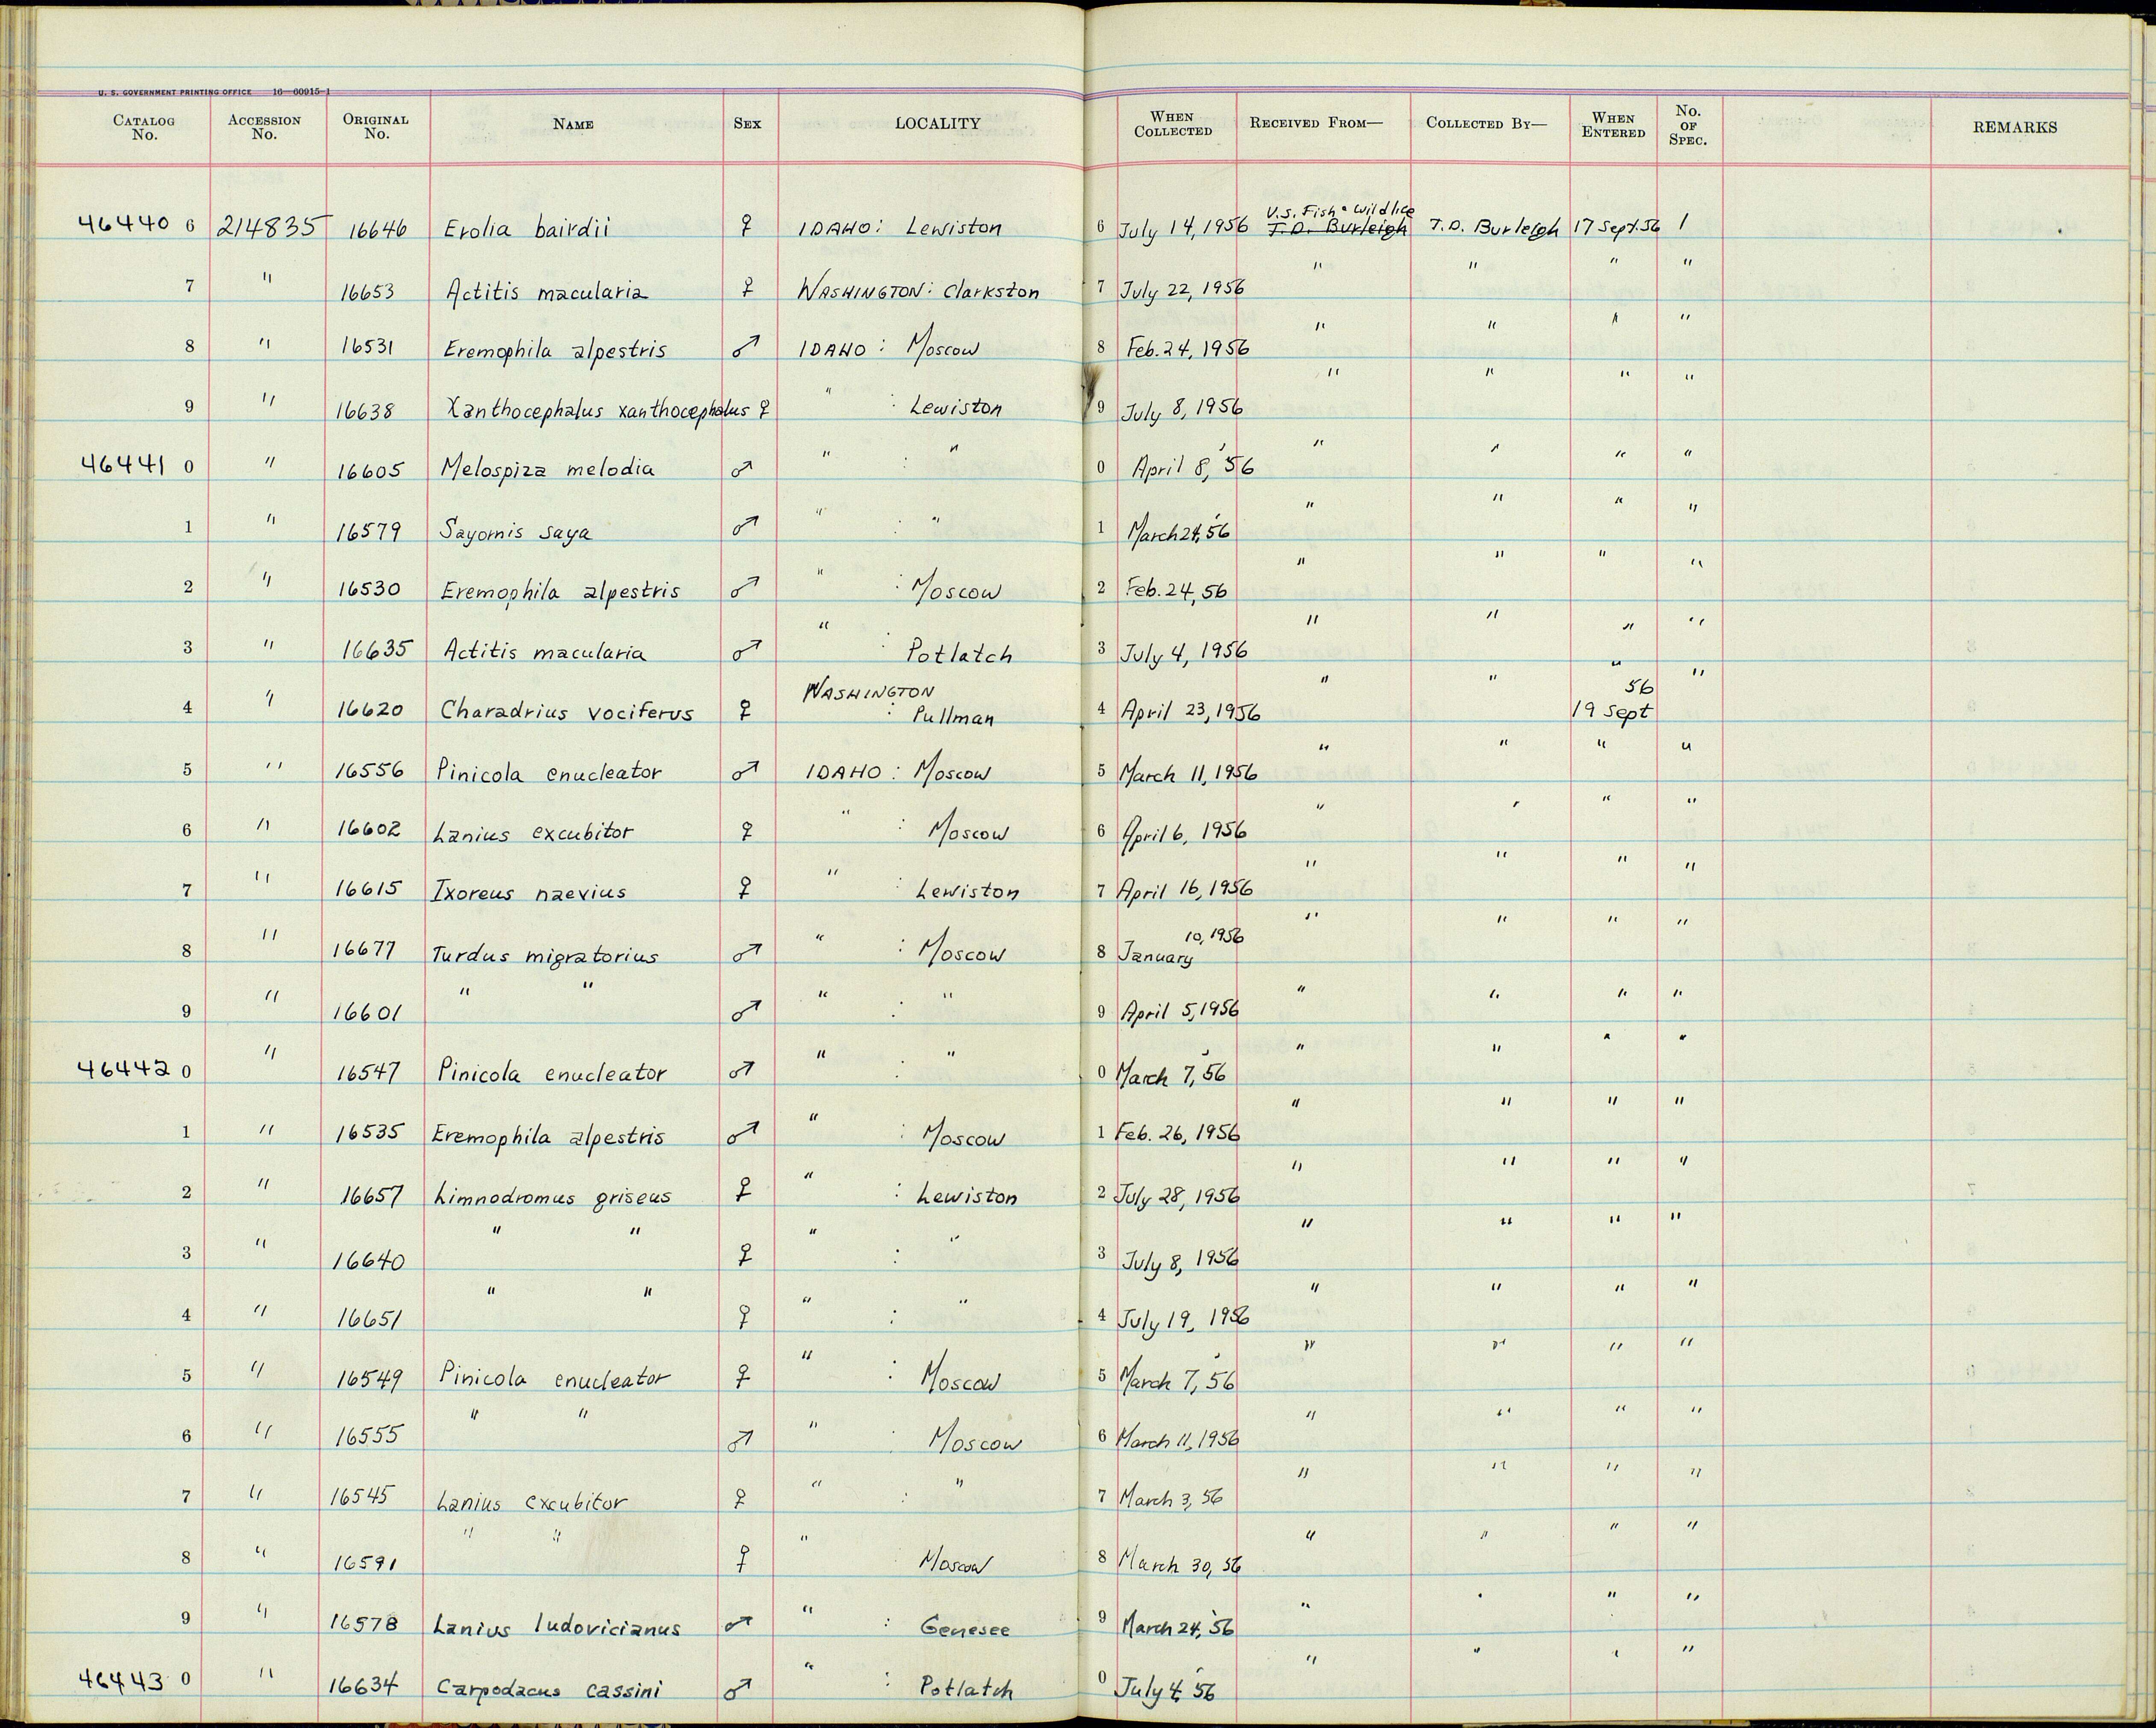Image resolution: width=2156 pixels, height=1728 pixels.
Task: Click 'Lanius ludovicianus' name
Action: pos(557,1627)
